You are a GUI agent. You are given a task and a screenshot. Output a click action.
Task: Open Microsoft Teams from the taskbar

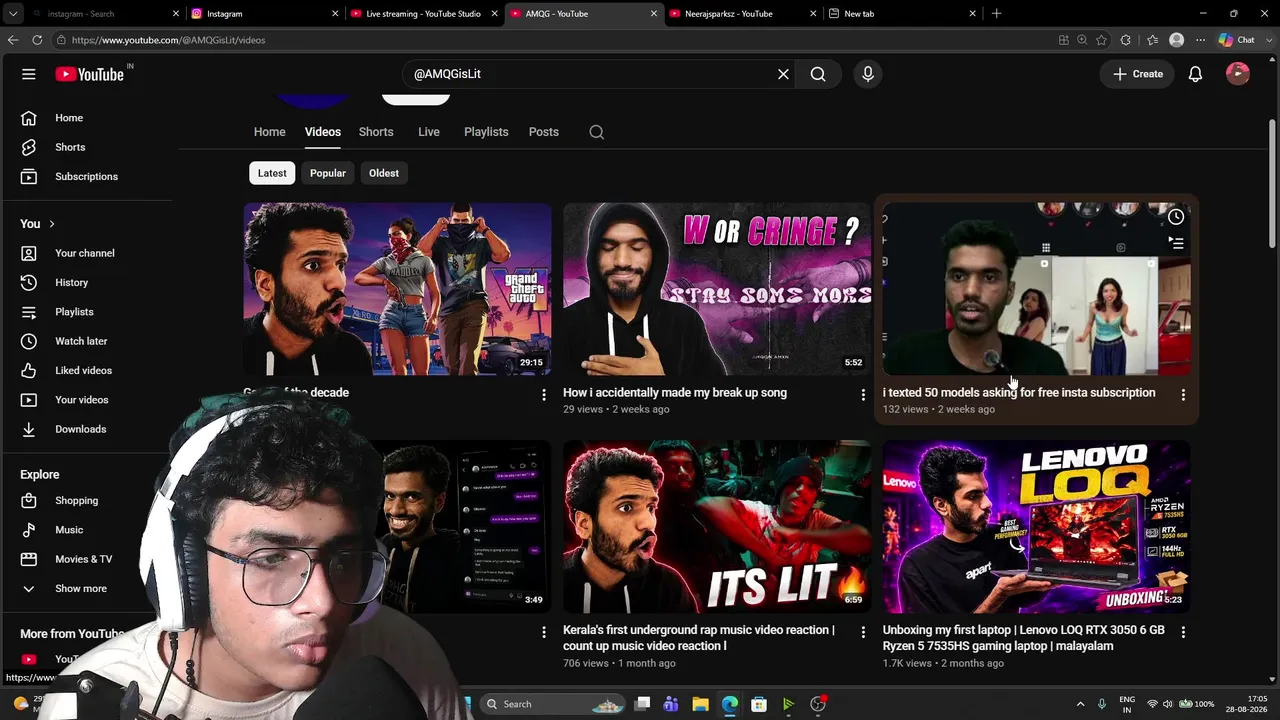[x=670, y=704]
